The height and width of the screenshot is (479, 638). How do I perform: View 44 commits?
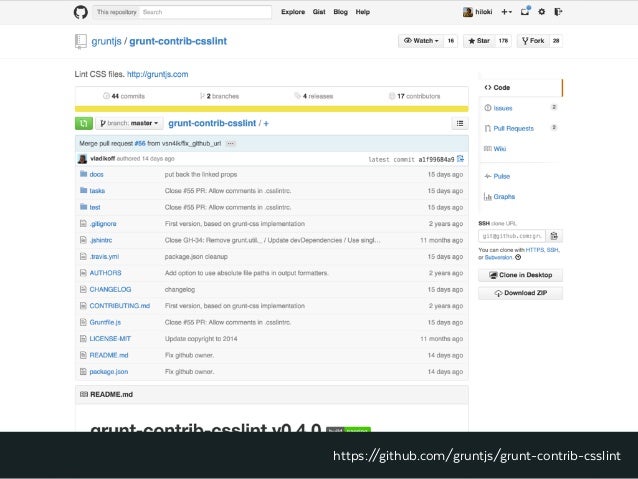[124, 96]
